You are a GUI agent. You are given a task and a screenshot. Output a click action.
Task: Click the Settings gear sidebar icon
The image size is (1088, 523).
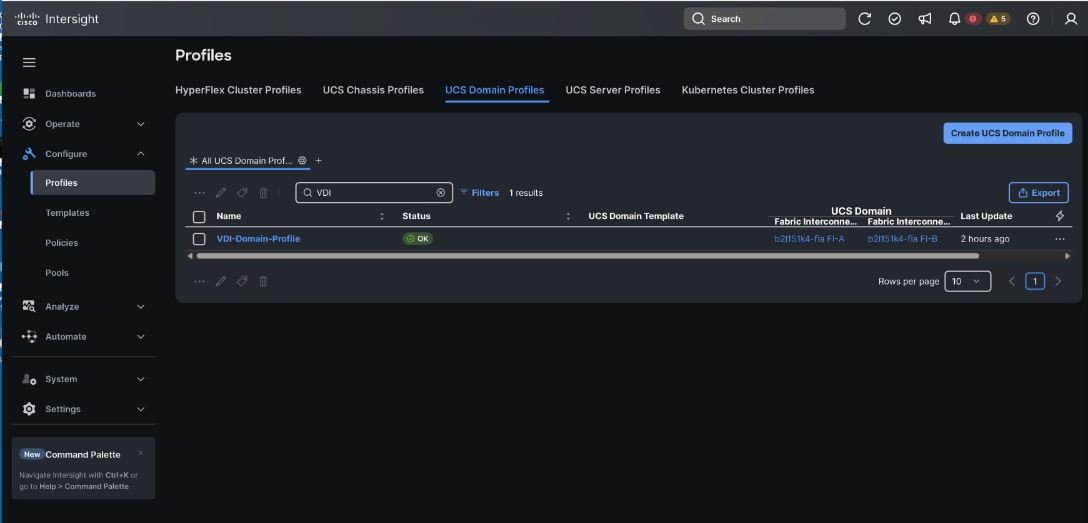coord(29,409)
